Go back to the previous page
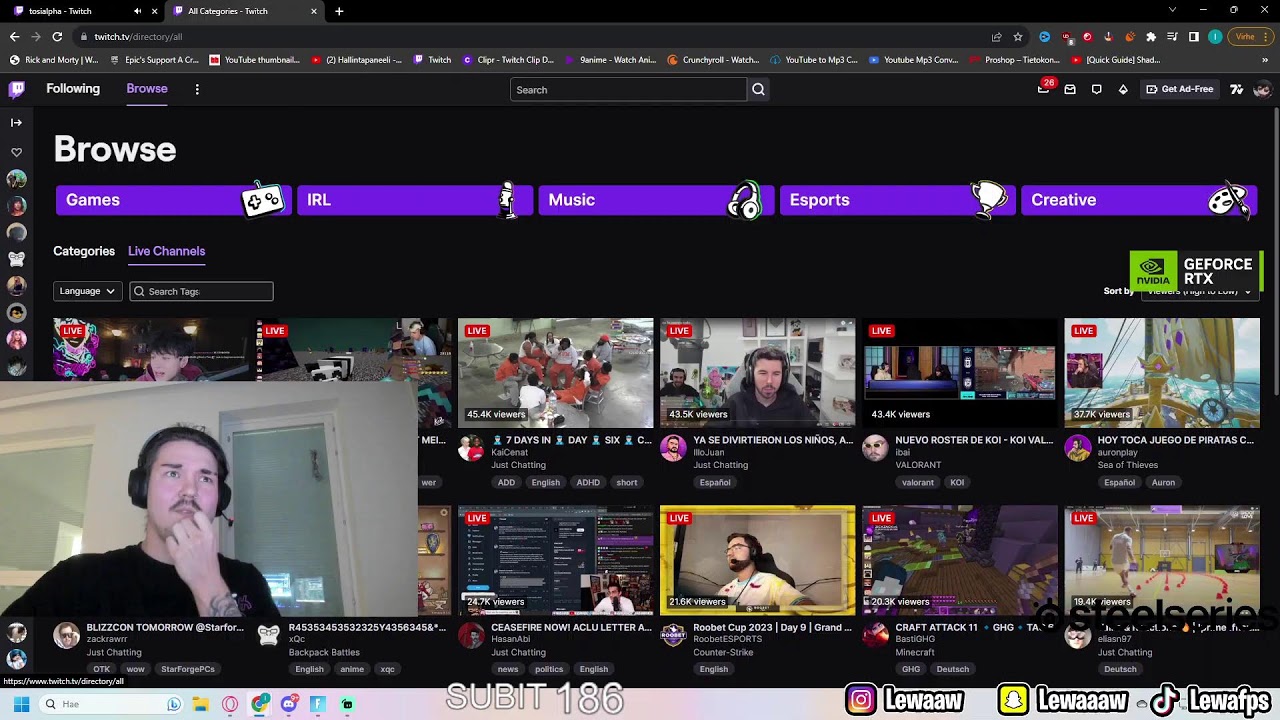The width and height of the screenshot is (1280, 720). (14, 37)
